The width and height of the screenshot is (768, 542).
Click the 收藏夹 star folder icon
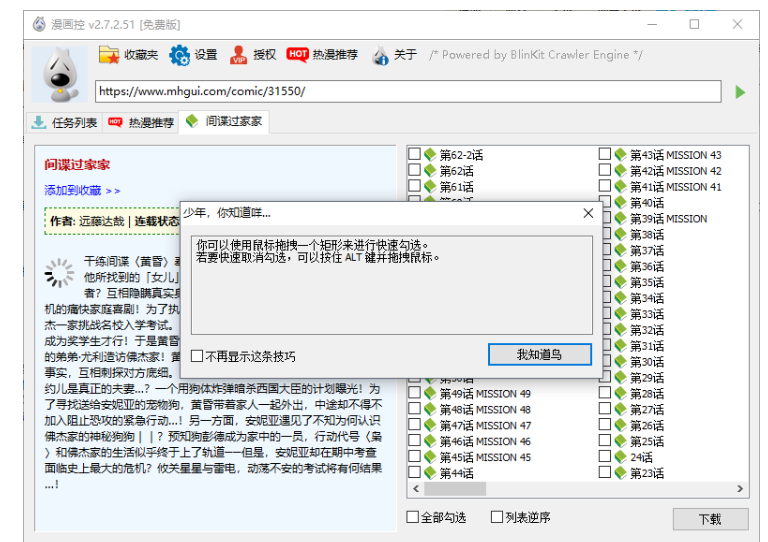[x=108, y=55]
